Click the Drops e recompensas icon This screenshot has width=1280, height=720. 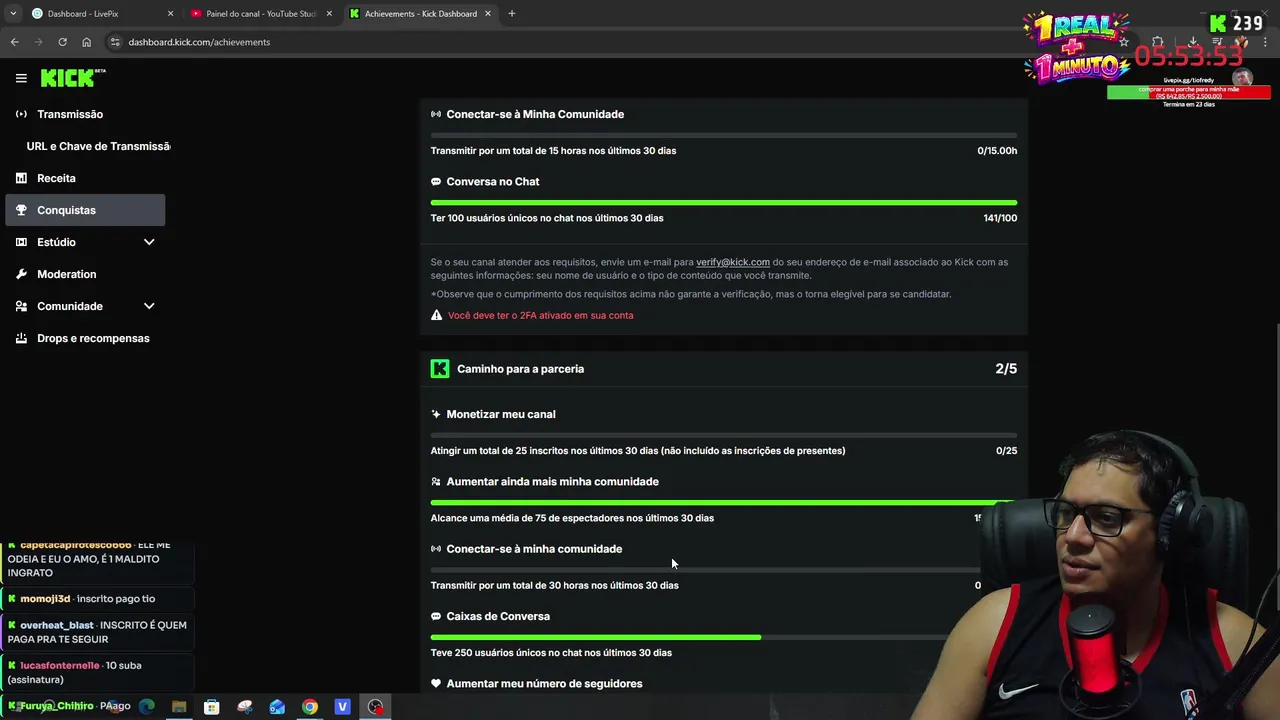point(21,338)
